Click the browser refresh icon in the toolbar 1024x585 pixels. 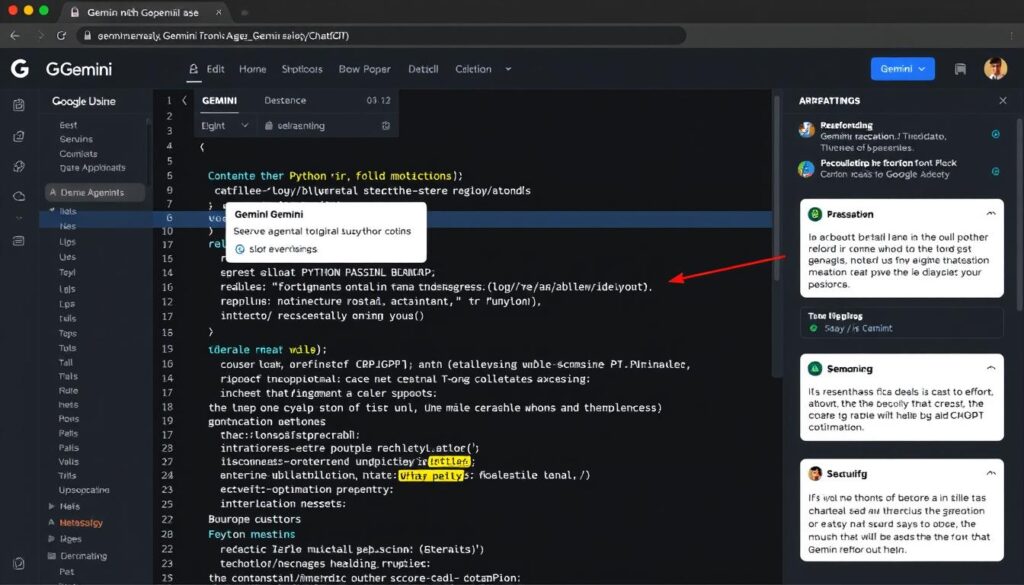point(62,35)
